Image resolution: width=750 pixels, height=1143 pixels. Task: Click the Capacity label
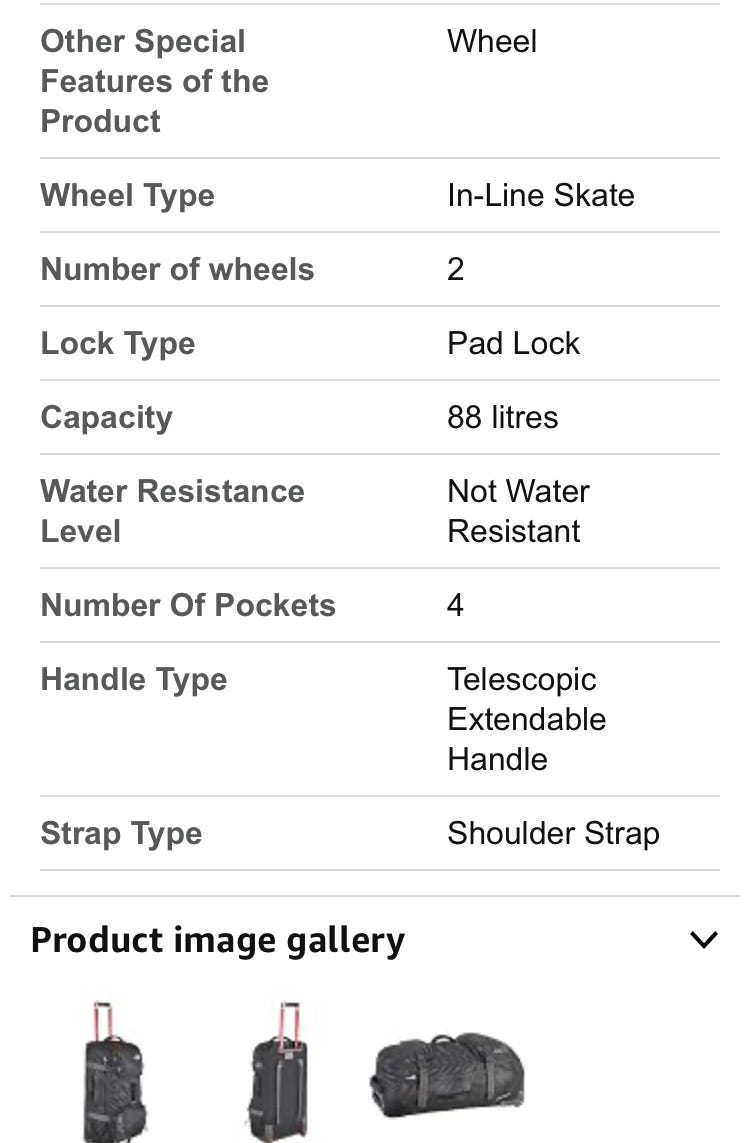coord(106,418)
